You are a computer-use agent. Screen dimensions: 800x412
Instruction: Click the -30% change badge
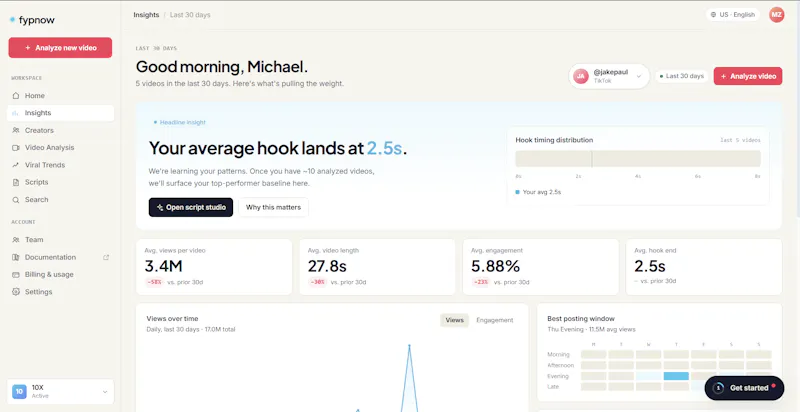[x=317, y=282]
